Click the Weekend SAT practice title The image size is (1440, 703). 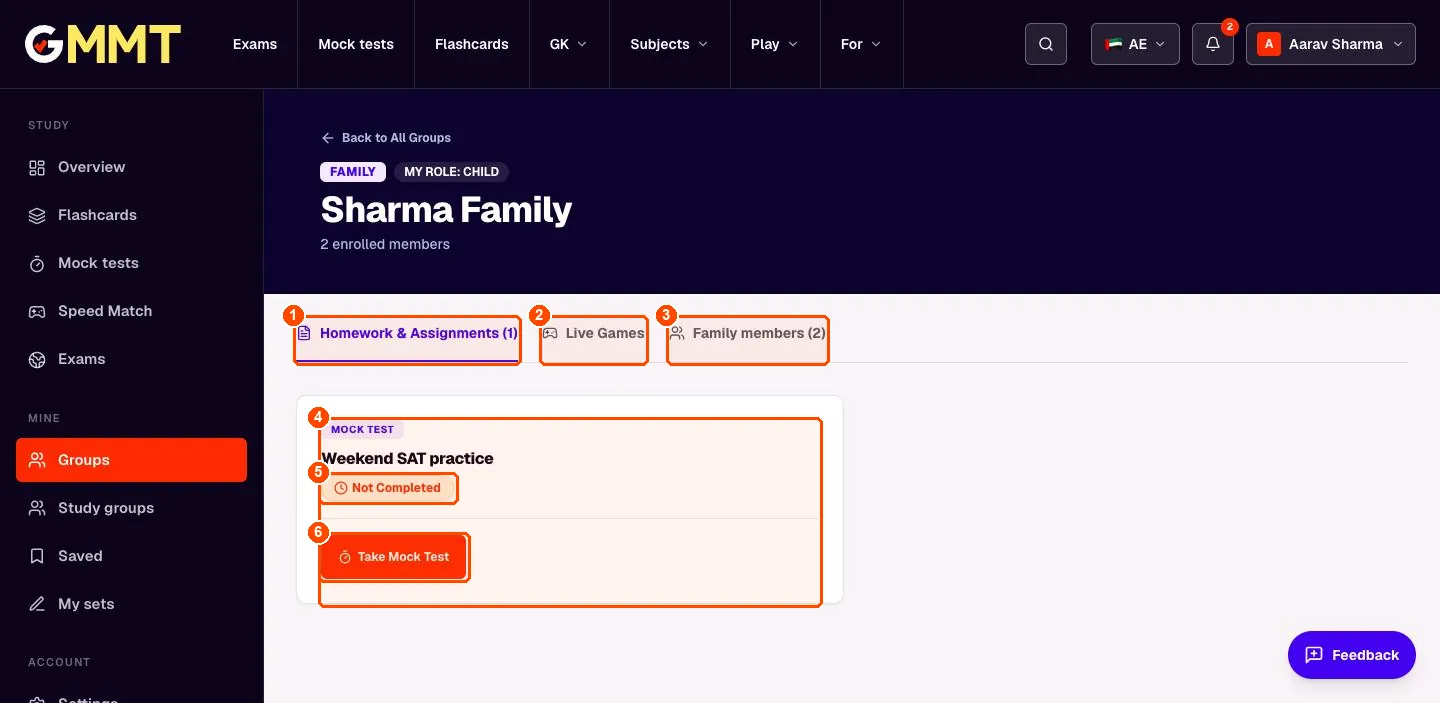coord(407,458)
